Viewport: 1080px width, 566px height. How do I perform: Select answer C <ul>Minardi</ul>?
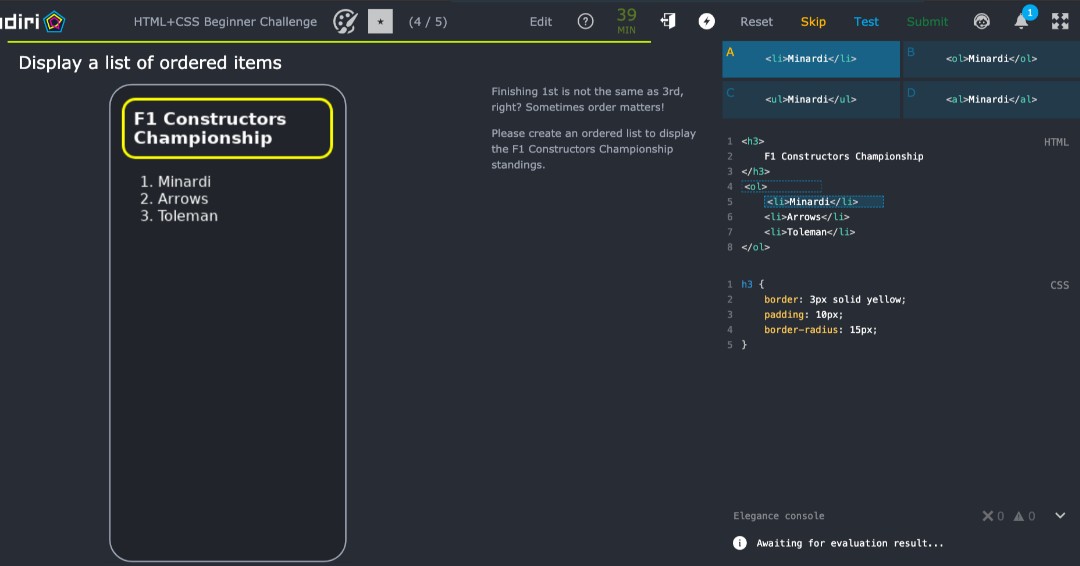tap(811, 99)
